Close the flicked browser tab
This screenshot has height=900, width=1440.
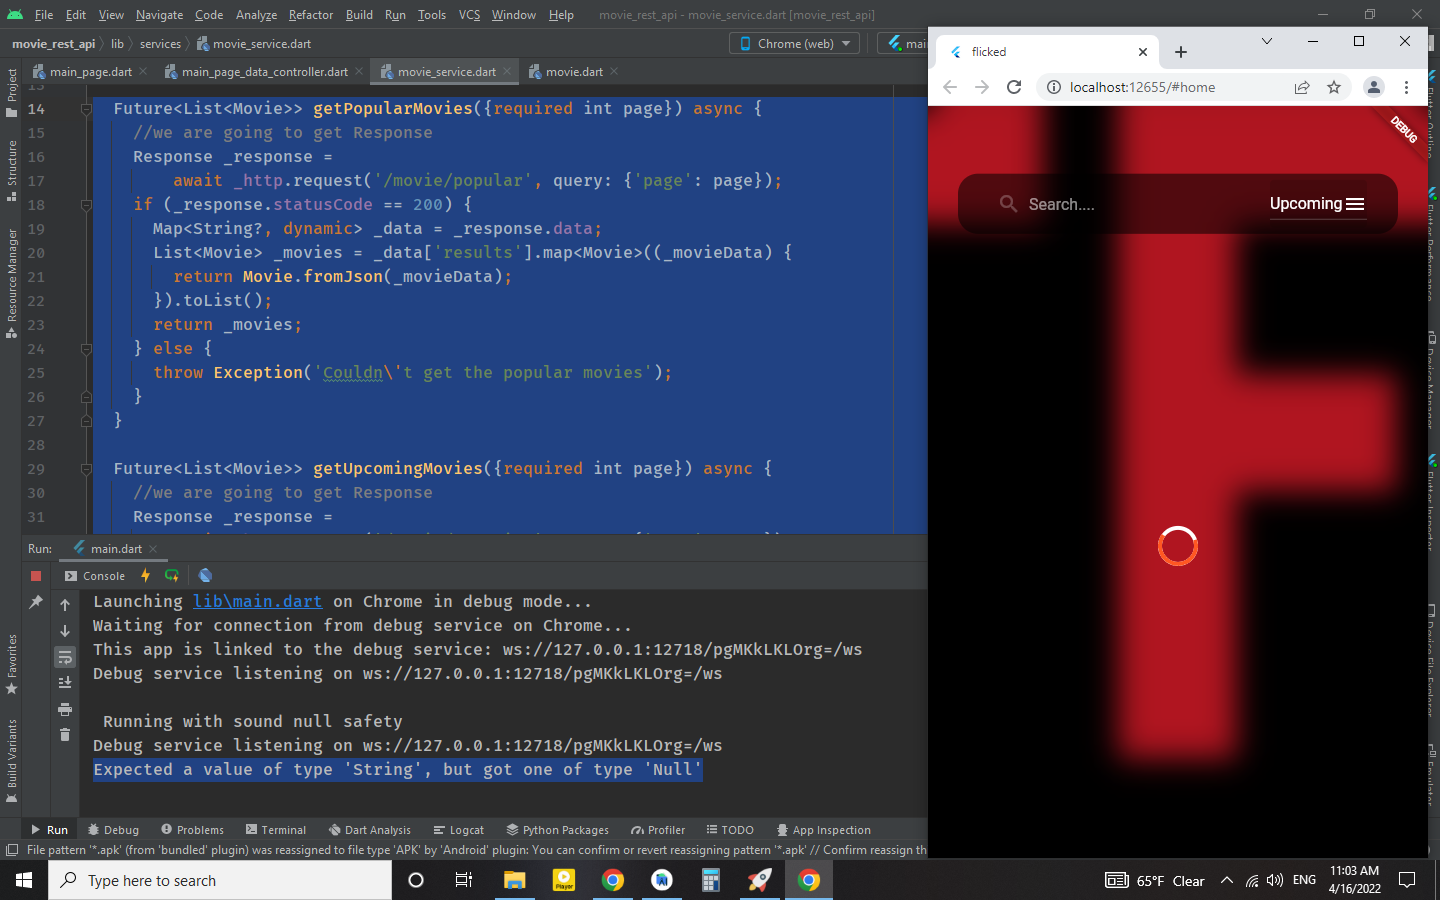(1143, 52)
